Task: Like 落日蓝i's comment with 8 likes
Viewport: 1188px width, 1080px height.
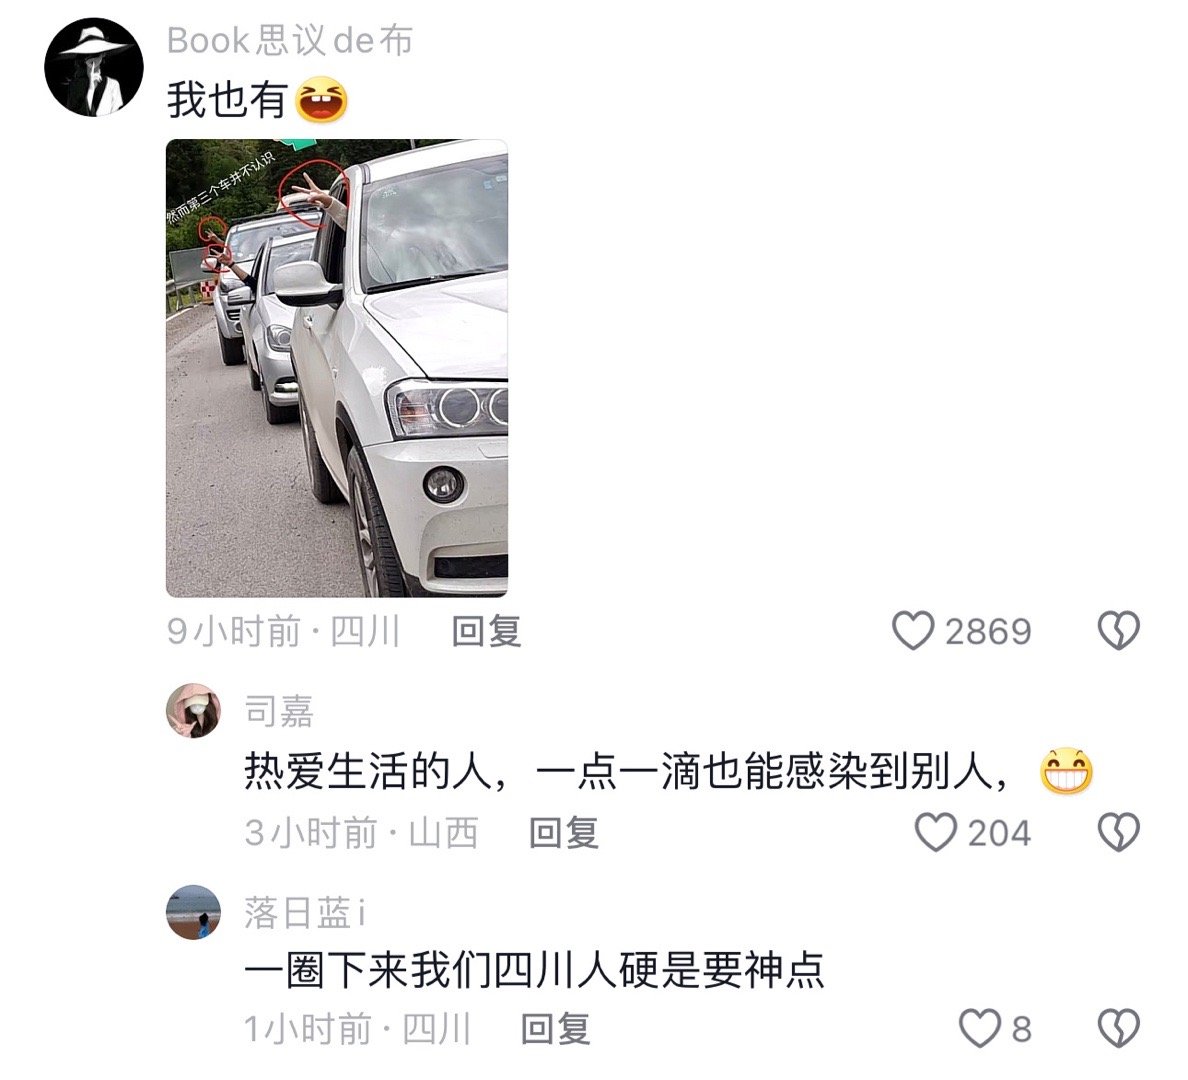Action: [980, 1028]
